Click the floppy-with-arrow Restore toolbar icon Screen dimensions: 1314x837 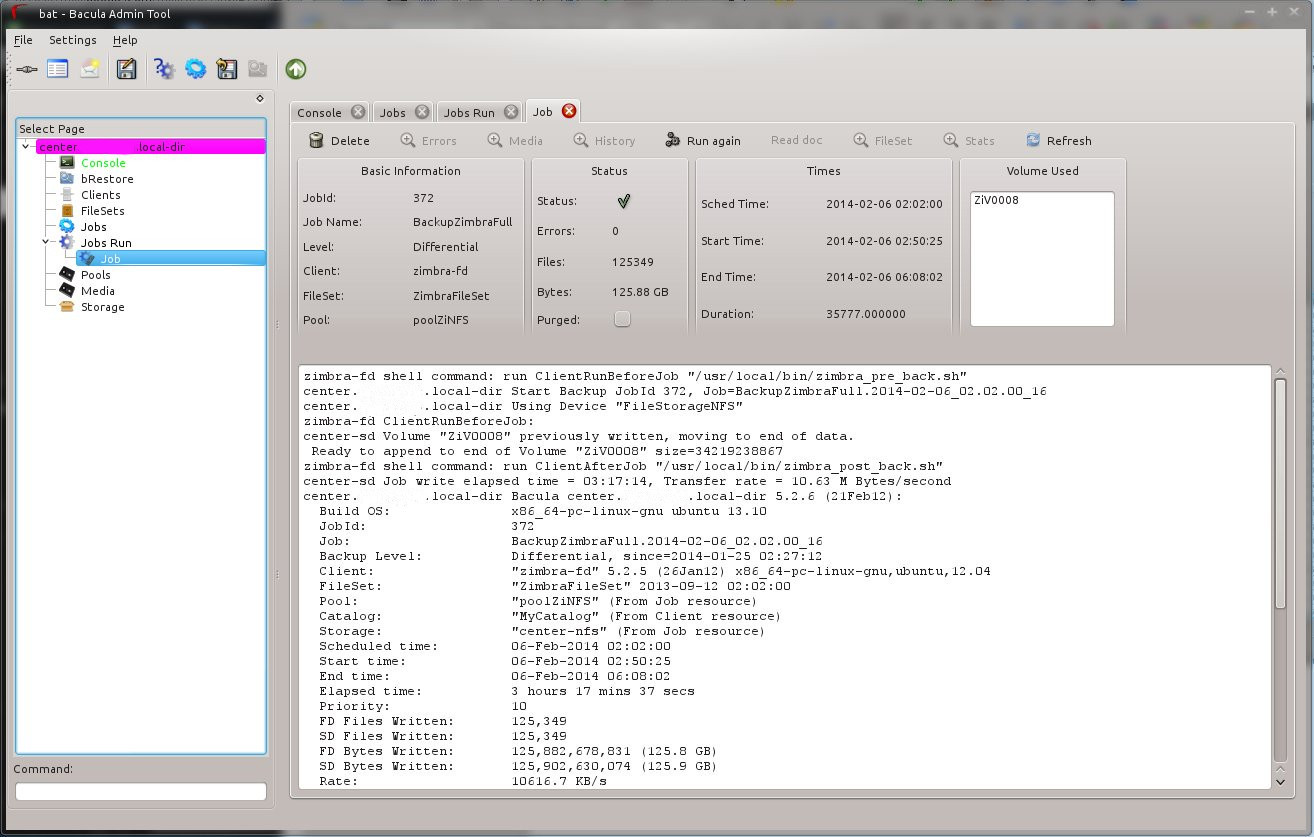[227, 69]
